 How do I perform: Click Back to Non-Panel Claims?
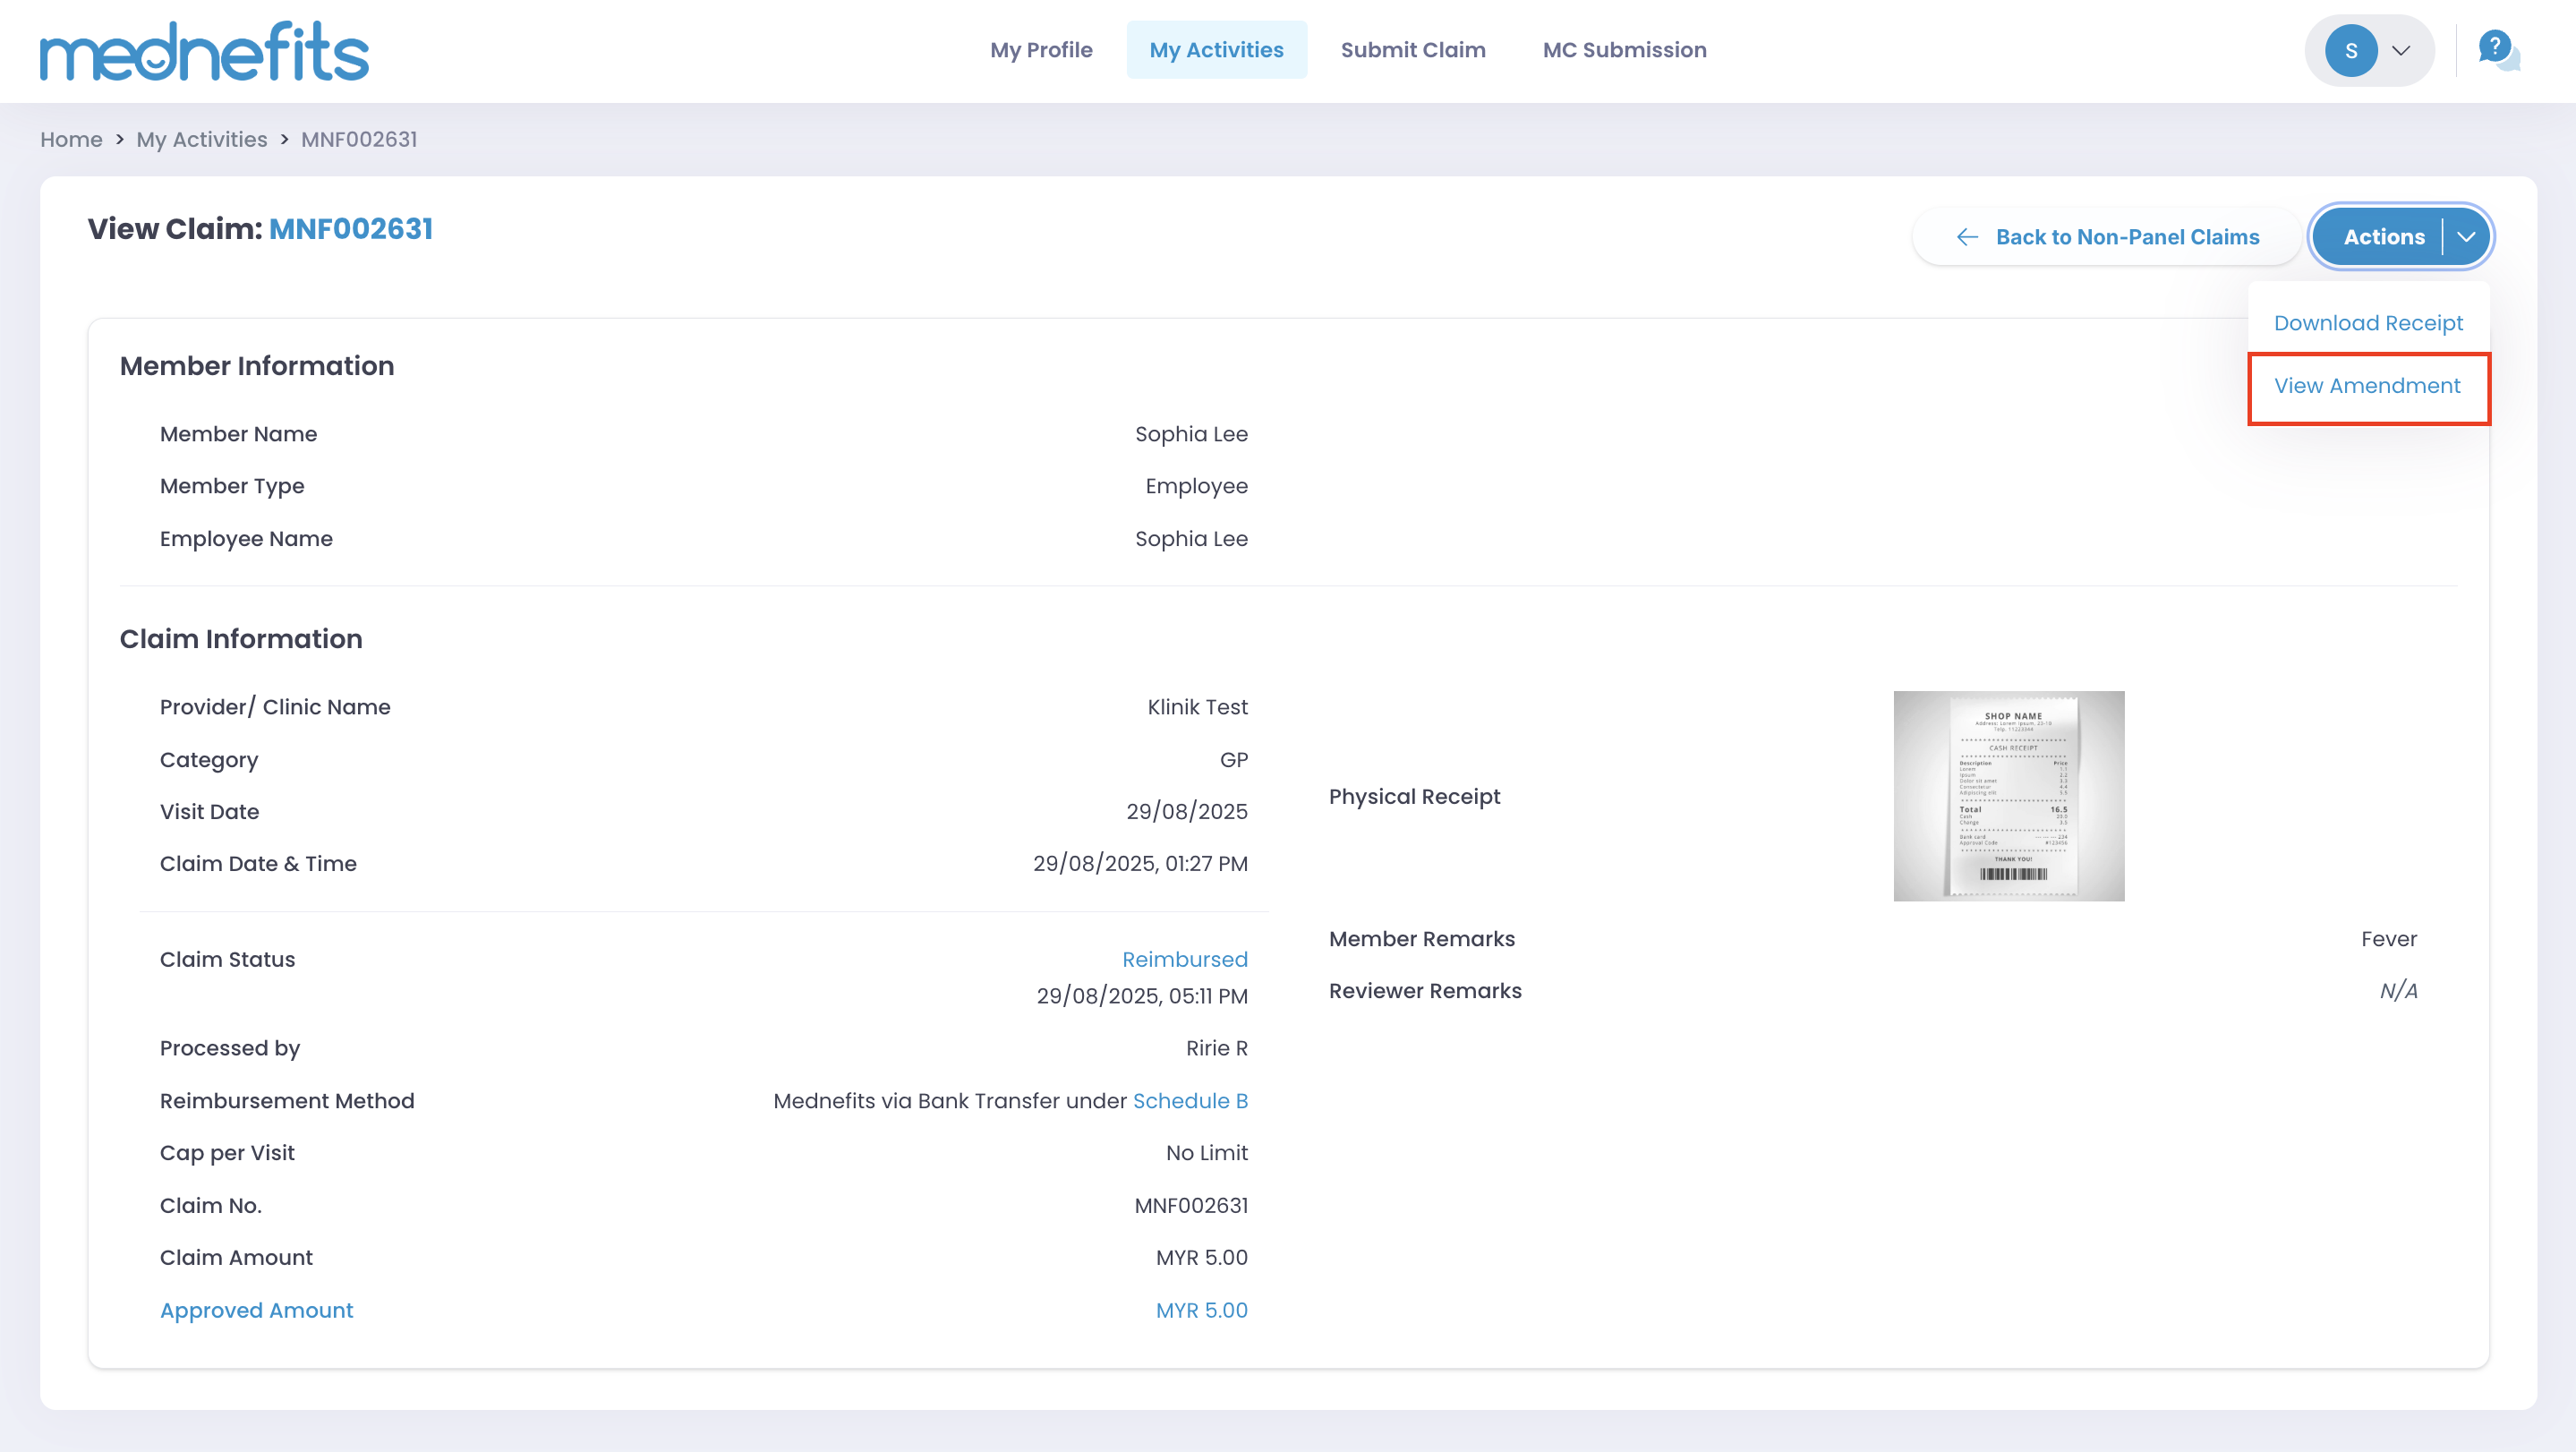pos(2126,237)
